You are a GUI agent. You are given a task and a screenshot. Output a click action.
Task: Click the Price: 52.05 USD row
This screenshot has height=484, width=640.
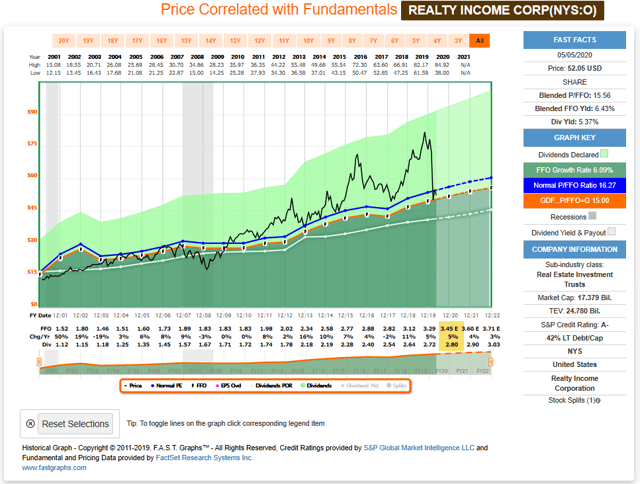574,69
